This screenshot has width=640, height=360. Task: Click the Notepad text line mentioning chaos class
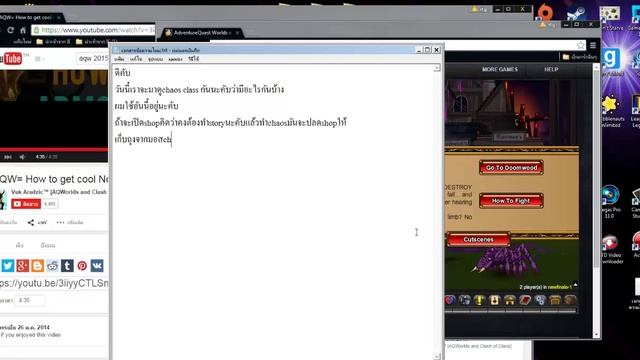coord(199,89)
